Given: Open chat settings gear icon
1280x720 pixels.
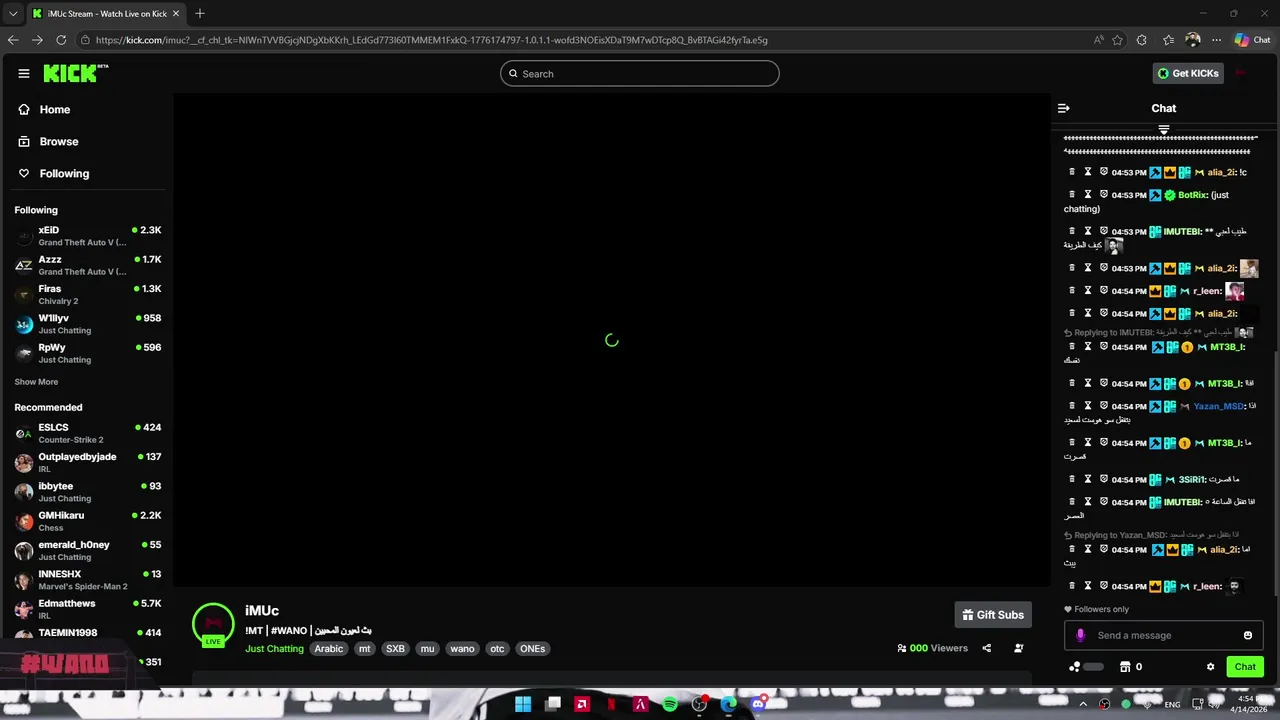Looking at the screenshot, I should point(1210,667).
